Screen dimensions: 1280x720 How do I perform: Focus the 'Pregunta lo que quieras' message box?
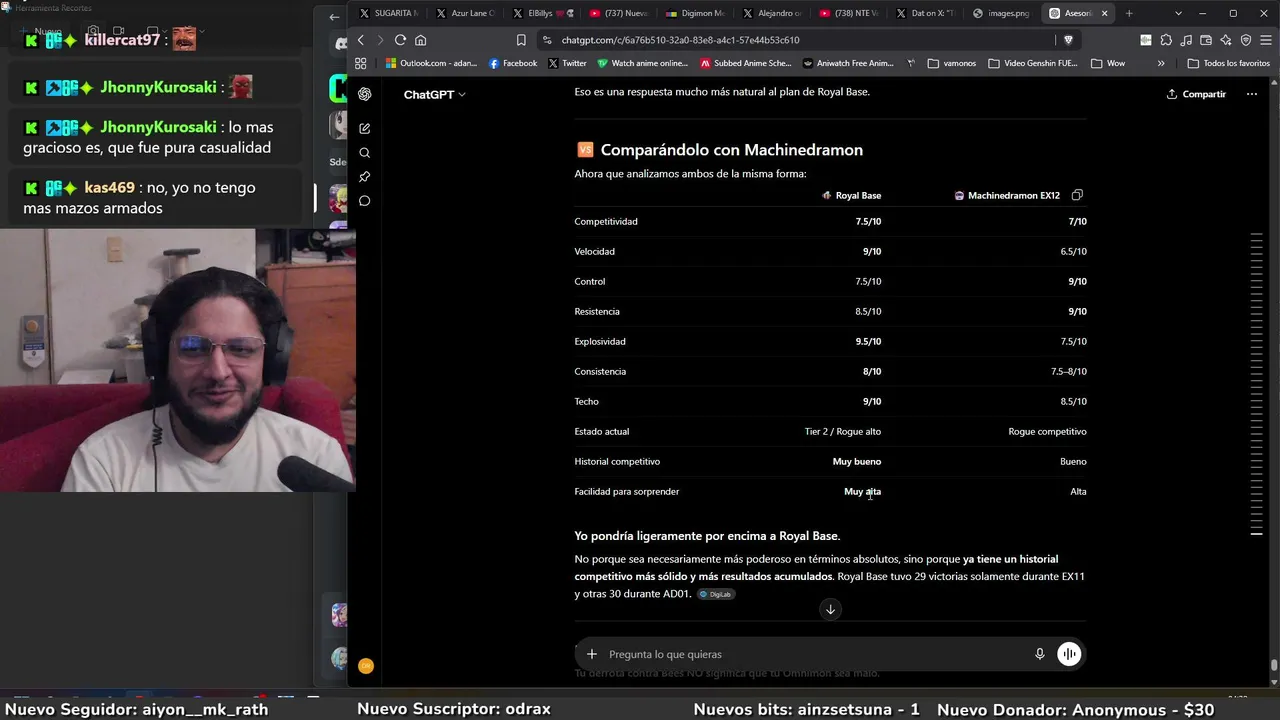click(x=815, y=654)
